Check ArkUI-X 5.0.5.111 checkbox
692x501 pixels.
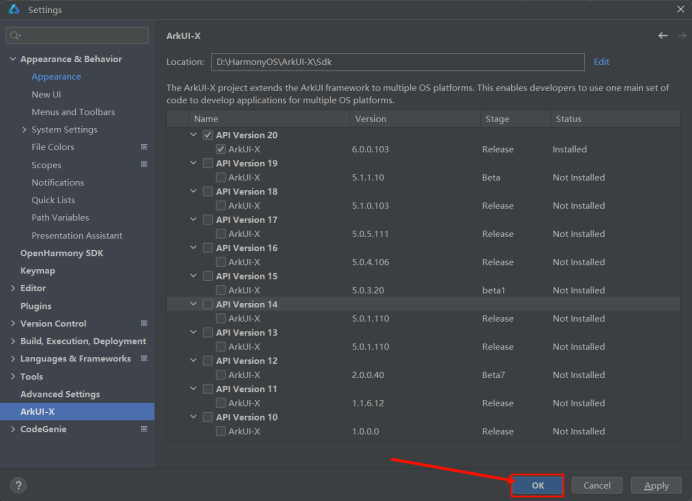(x=221, y=234)
